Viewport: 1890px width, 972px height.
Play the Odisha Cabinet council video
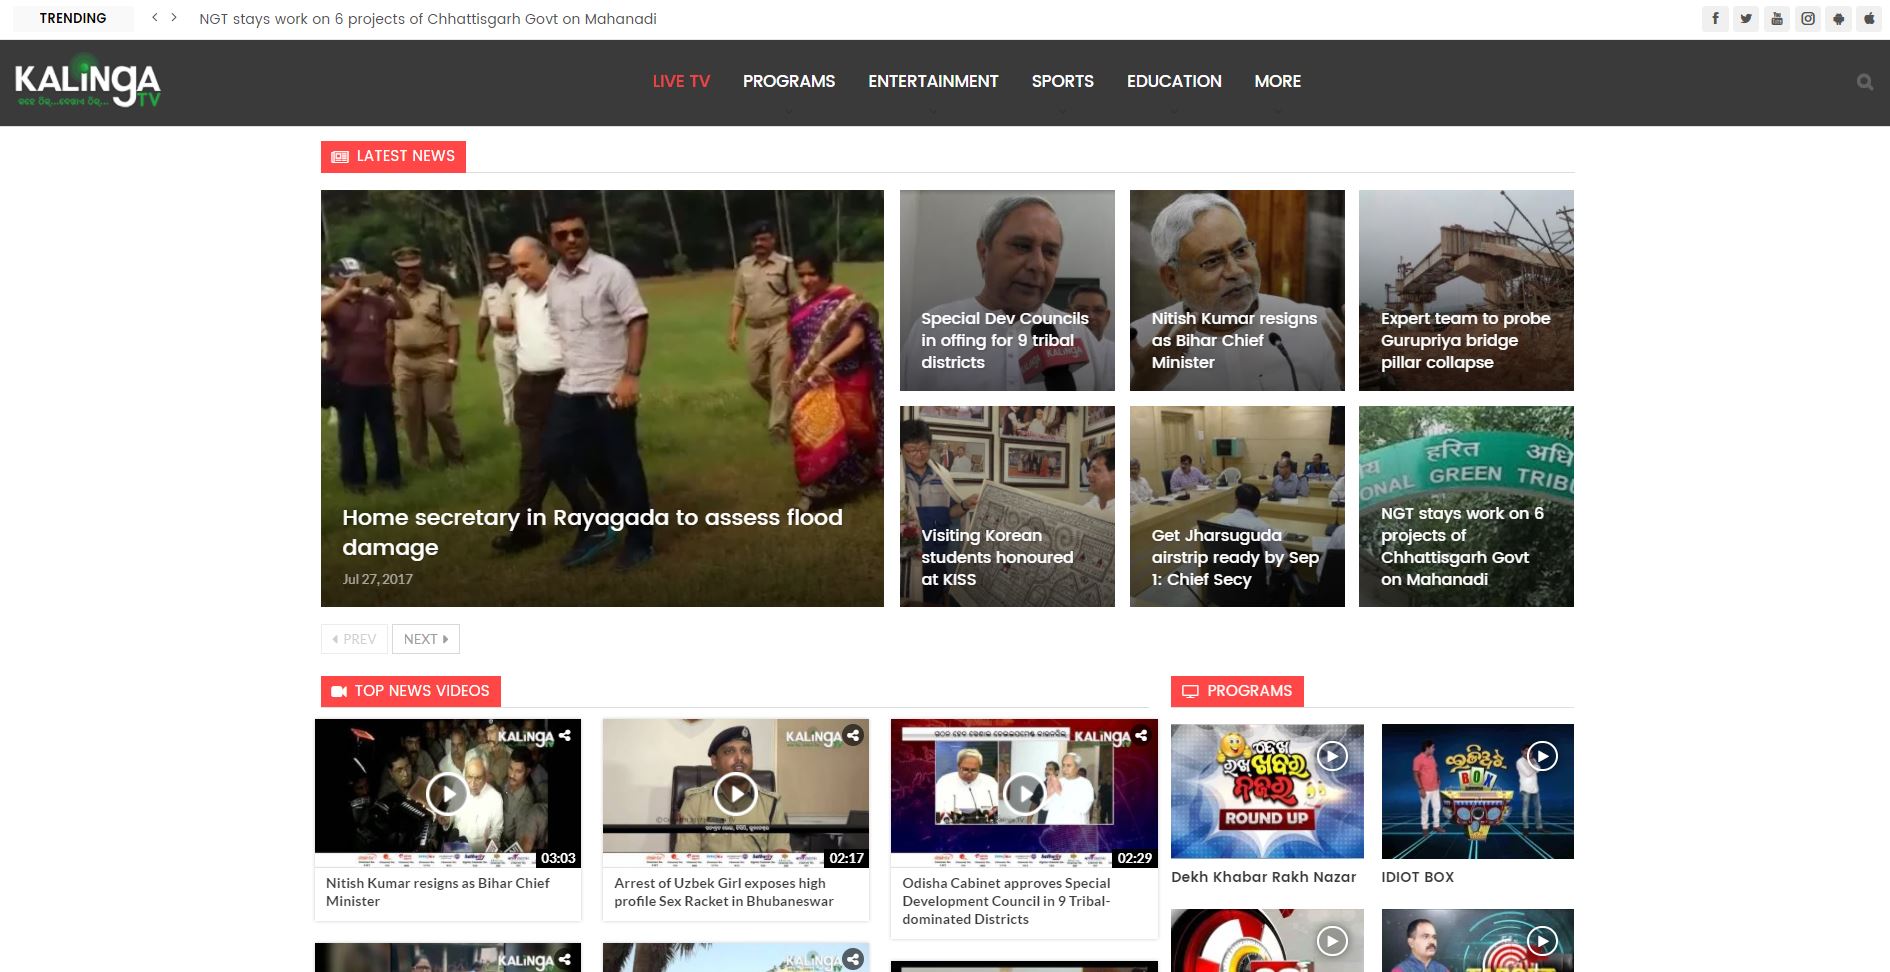[1024, 794]
